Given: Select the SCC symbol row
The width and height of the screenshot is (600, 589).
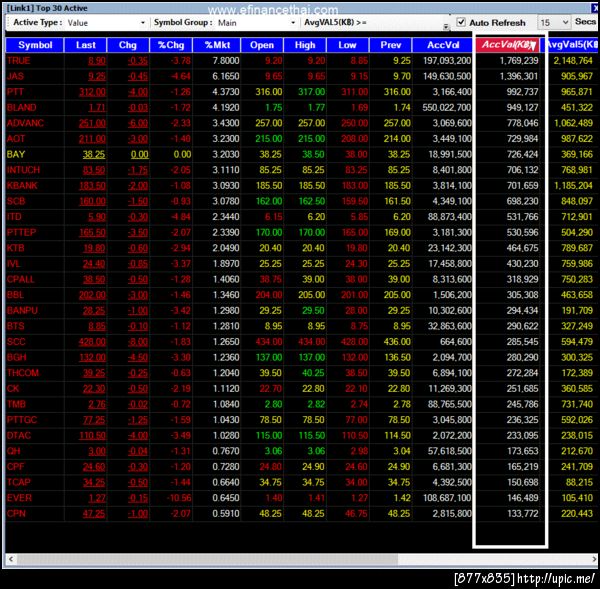Looking at the screenshot, I should (x=302, y=342).
